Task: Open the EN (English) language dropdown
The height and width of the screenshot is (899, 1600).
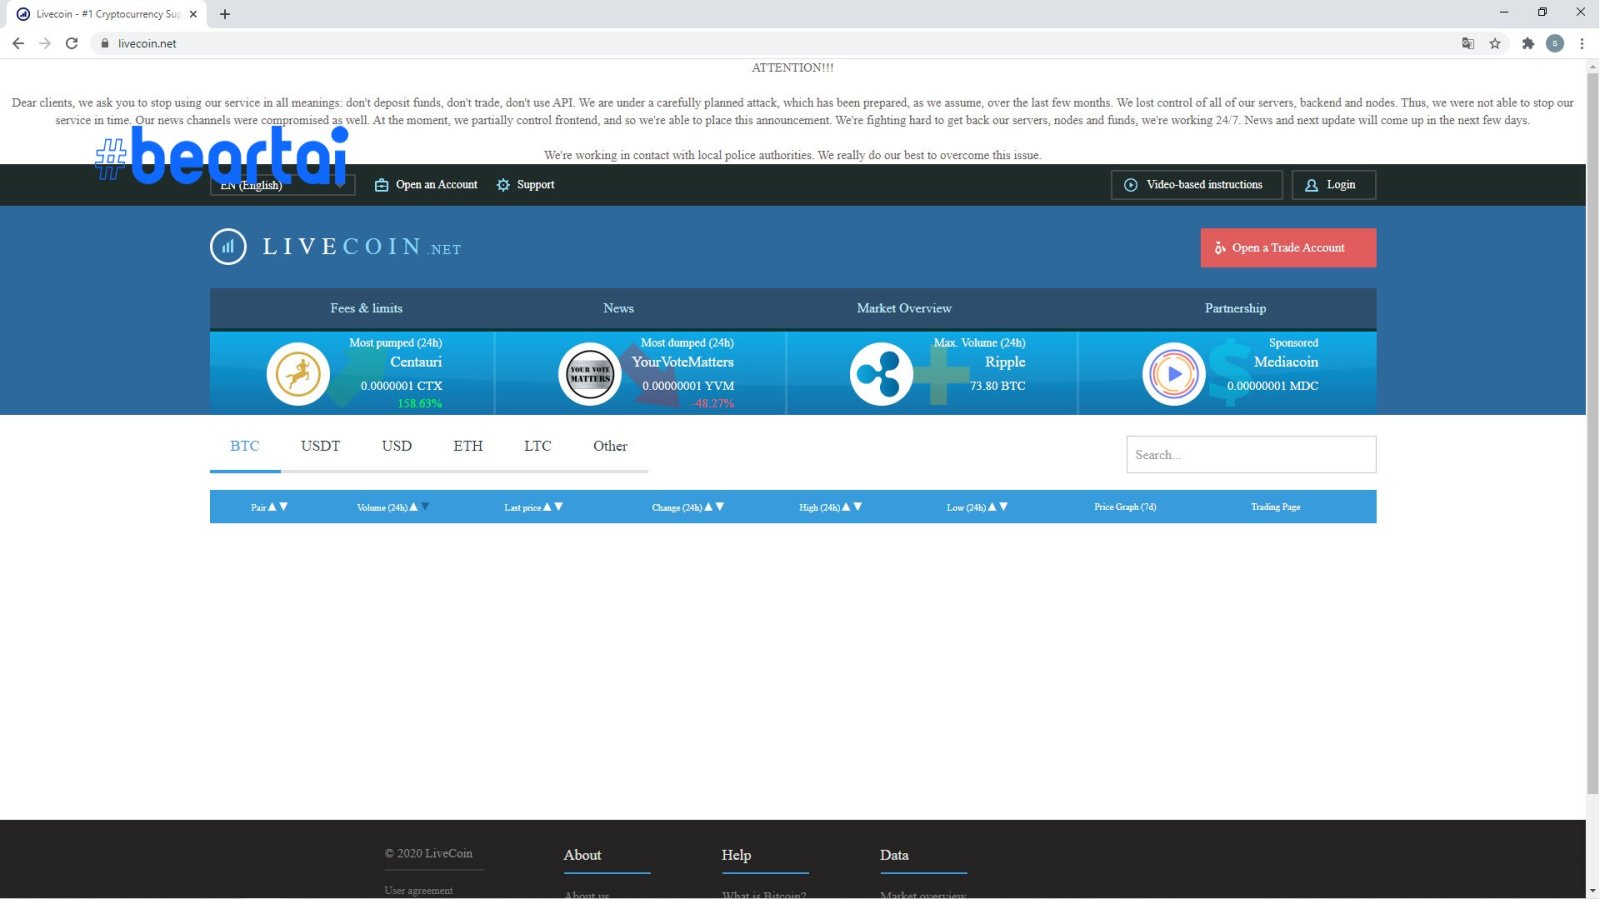Action: tap(282, 185)
